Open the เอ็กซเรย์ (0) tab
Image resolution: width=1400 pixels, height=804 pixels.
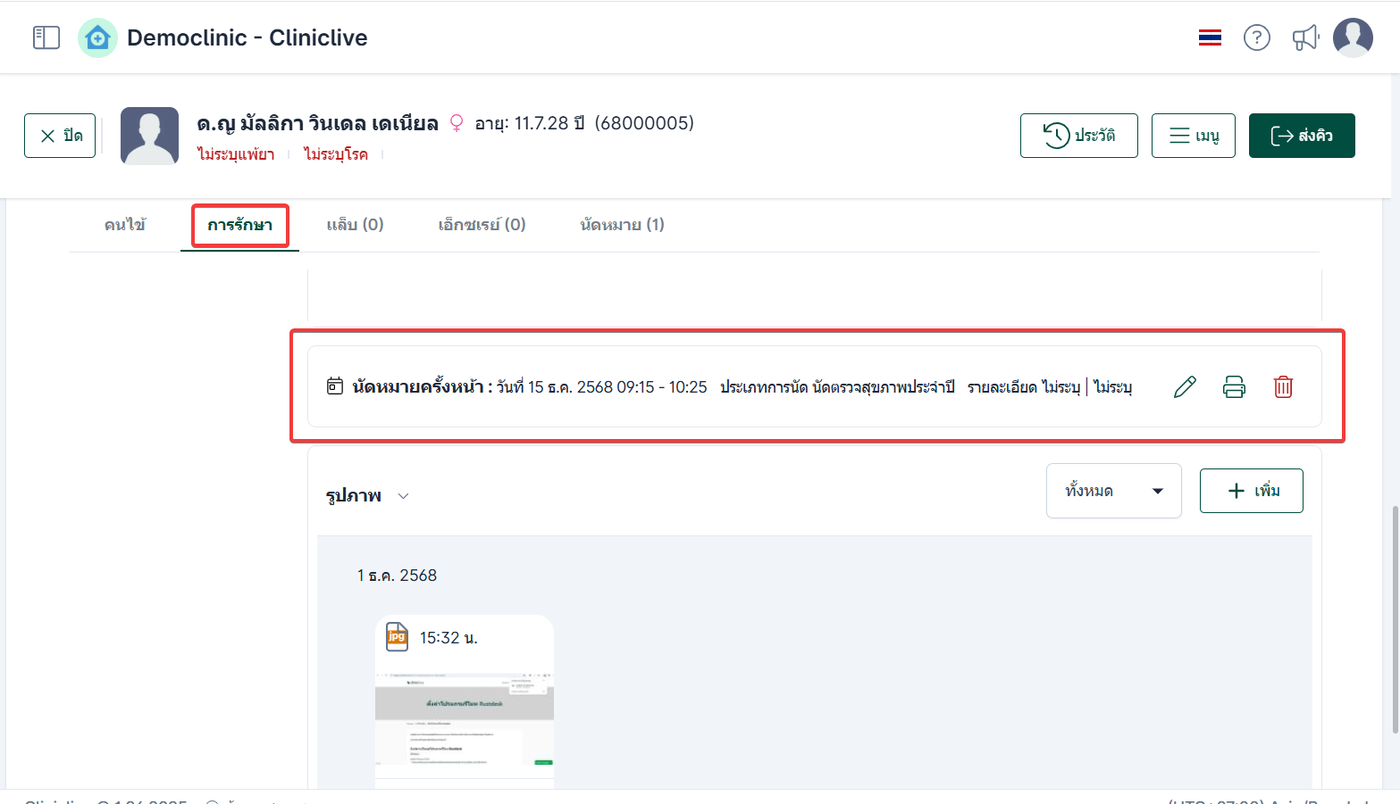coord(482,225)
